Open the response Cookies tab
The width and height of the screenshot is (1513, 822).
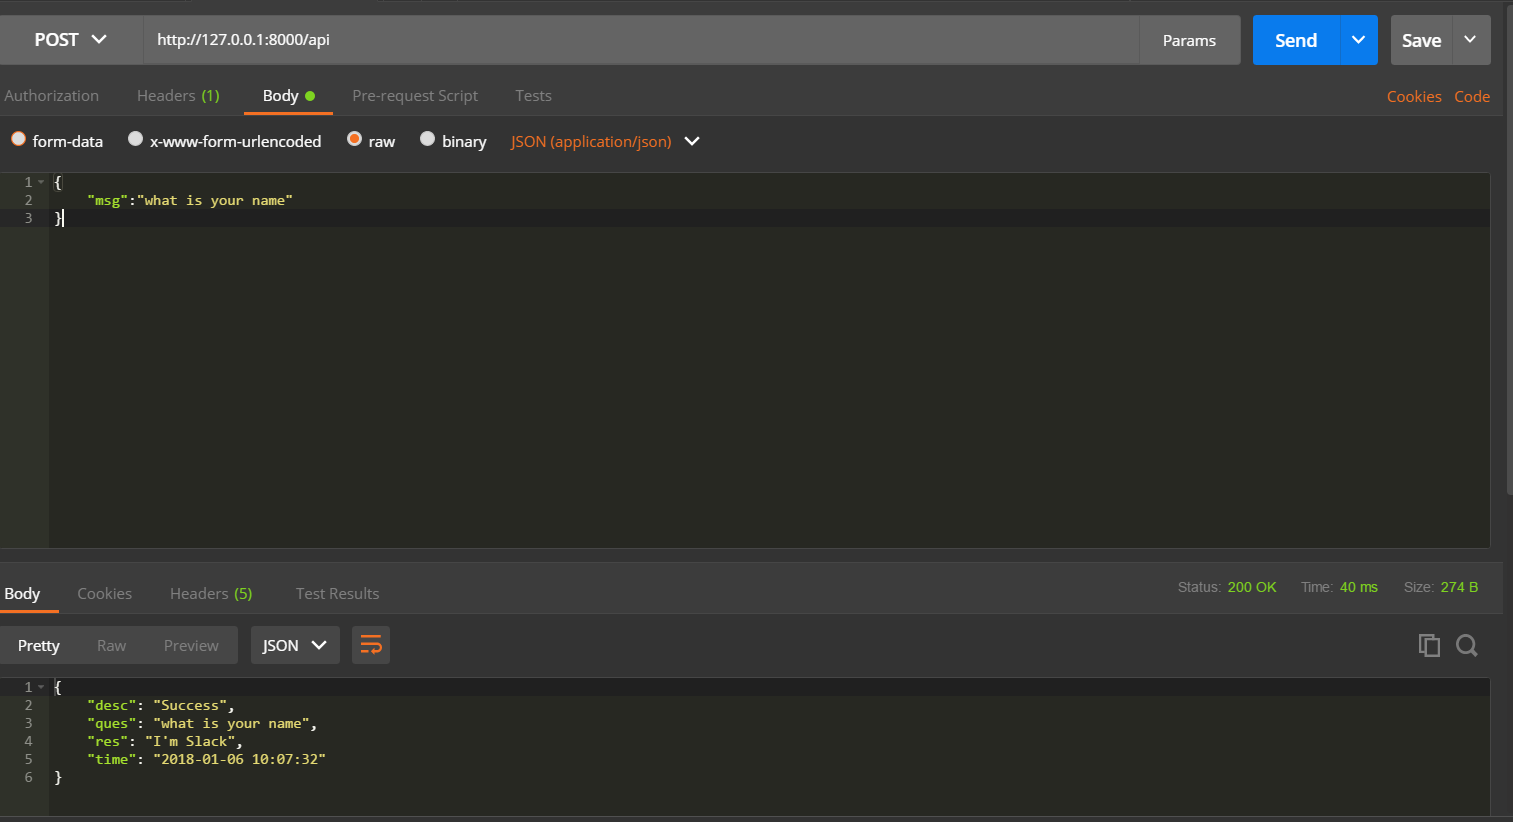click(x=105, y=593)
